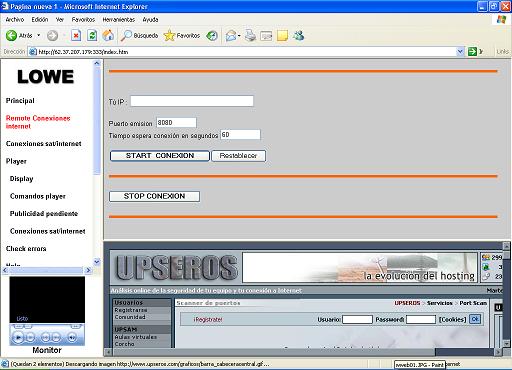The width and height of the screenshot is (512, 370).
Task: Click the Messenger people icon
Action: (x=299, y=35)
